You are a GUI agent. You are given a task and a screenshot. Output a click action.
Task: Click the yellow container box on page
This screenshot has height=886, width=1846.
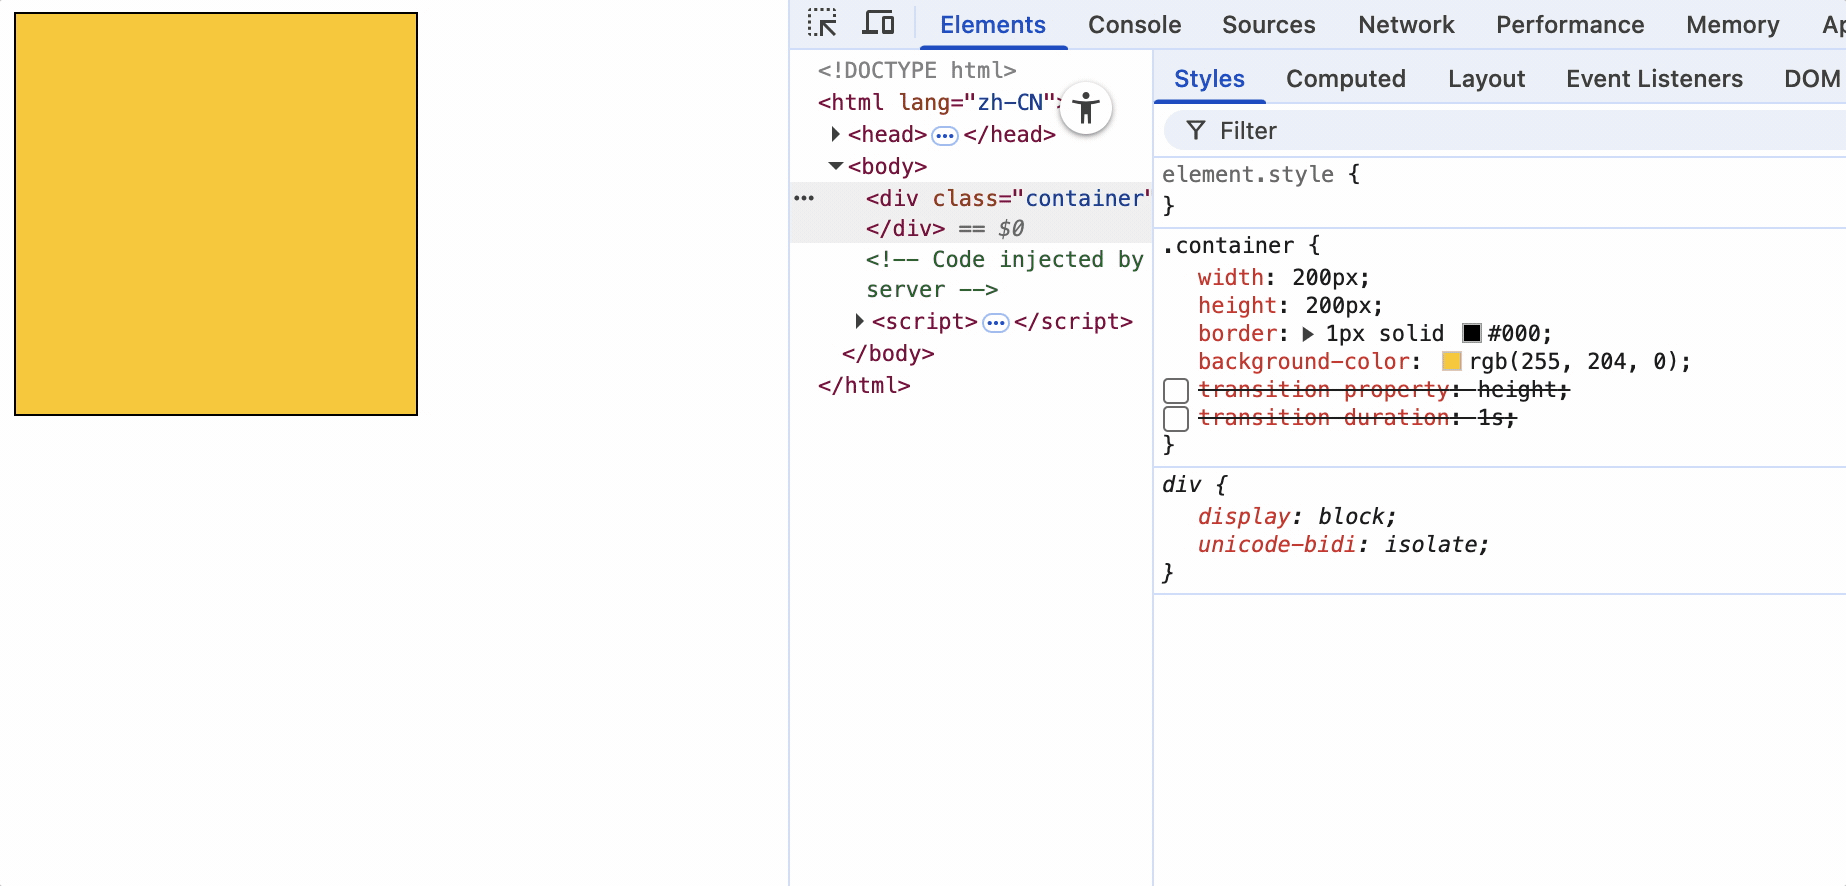pyautogui.click(x=216, y=214)
